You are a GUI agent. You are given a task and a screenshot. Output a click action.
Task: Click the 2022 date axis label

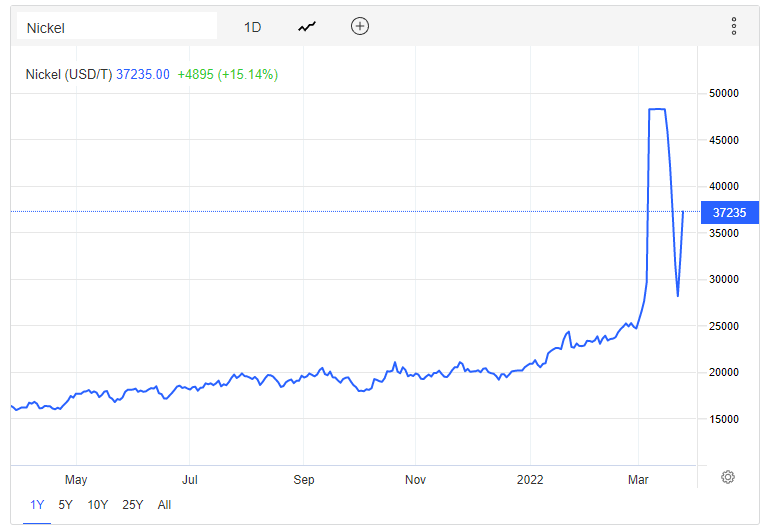click(x=530, y=479)
